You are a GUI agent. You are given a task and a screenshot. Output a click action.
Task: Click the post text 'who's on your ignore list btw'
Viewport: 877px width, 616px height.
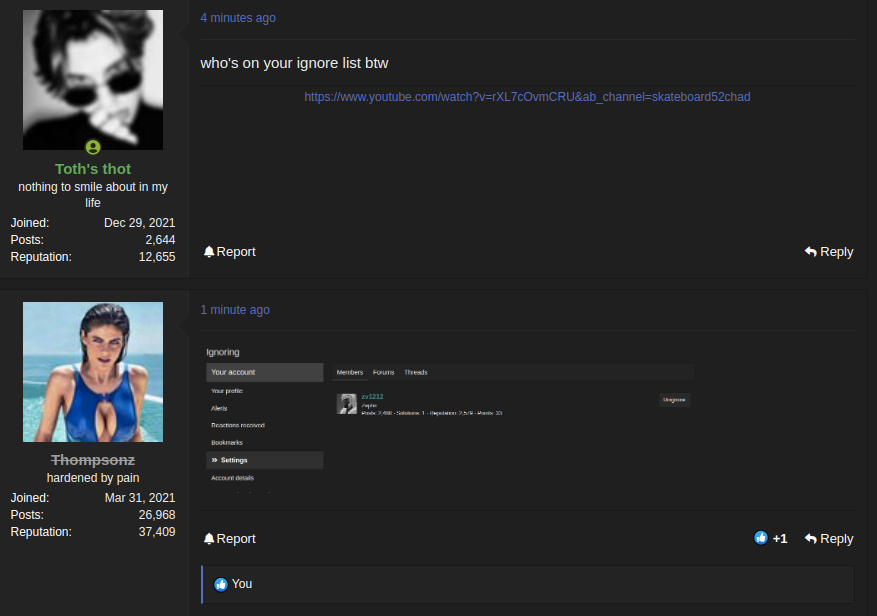294,63
